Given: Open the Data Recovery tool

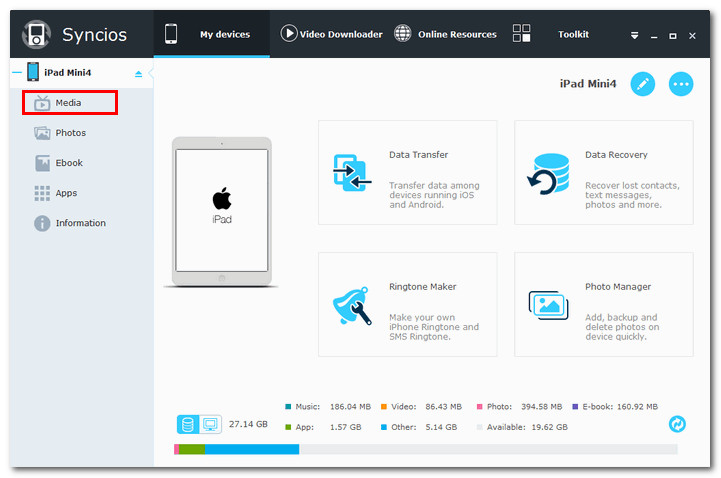Looking at the screenshot, I should [x=603, y=173].
